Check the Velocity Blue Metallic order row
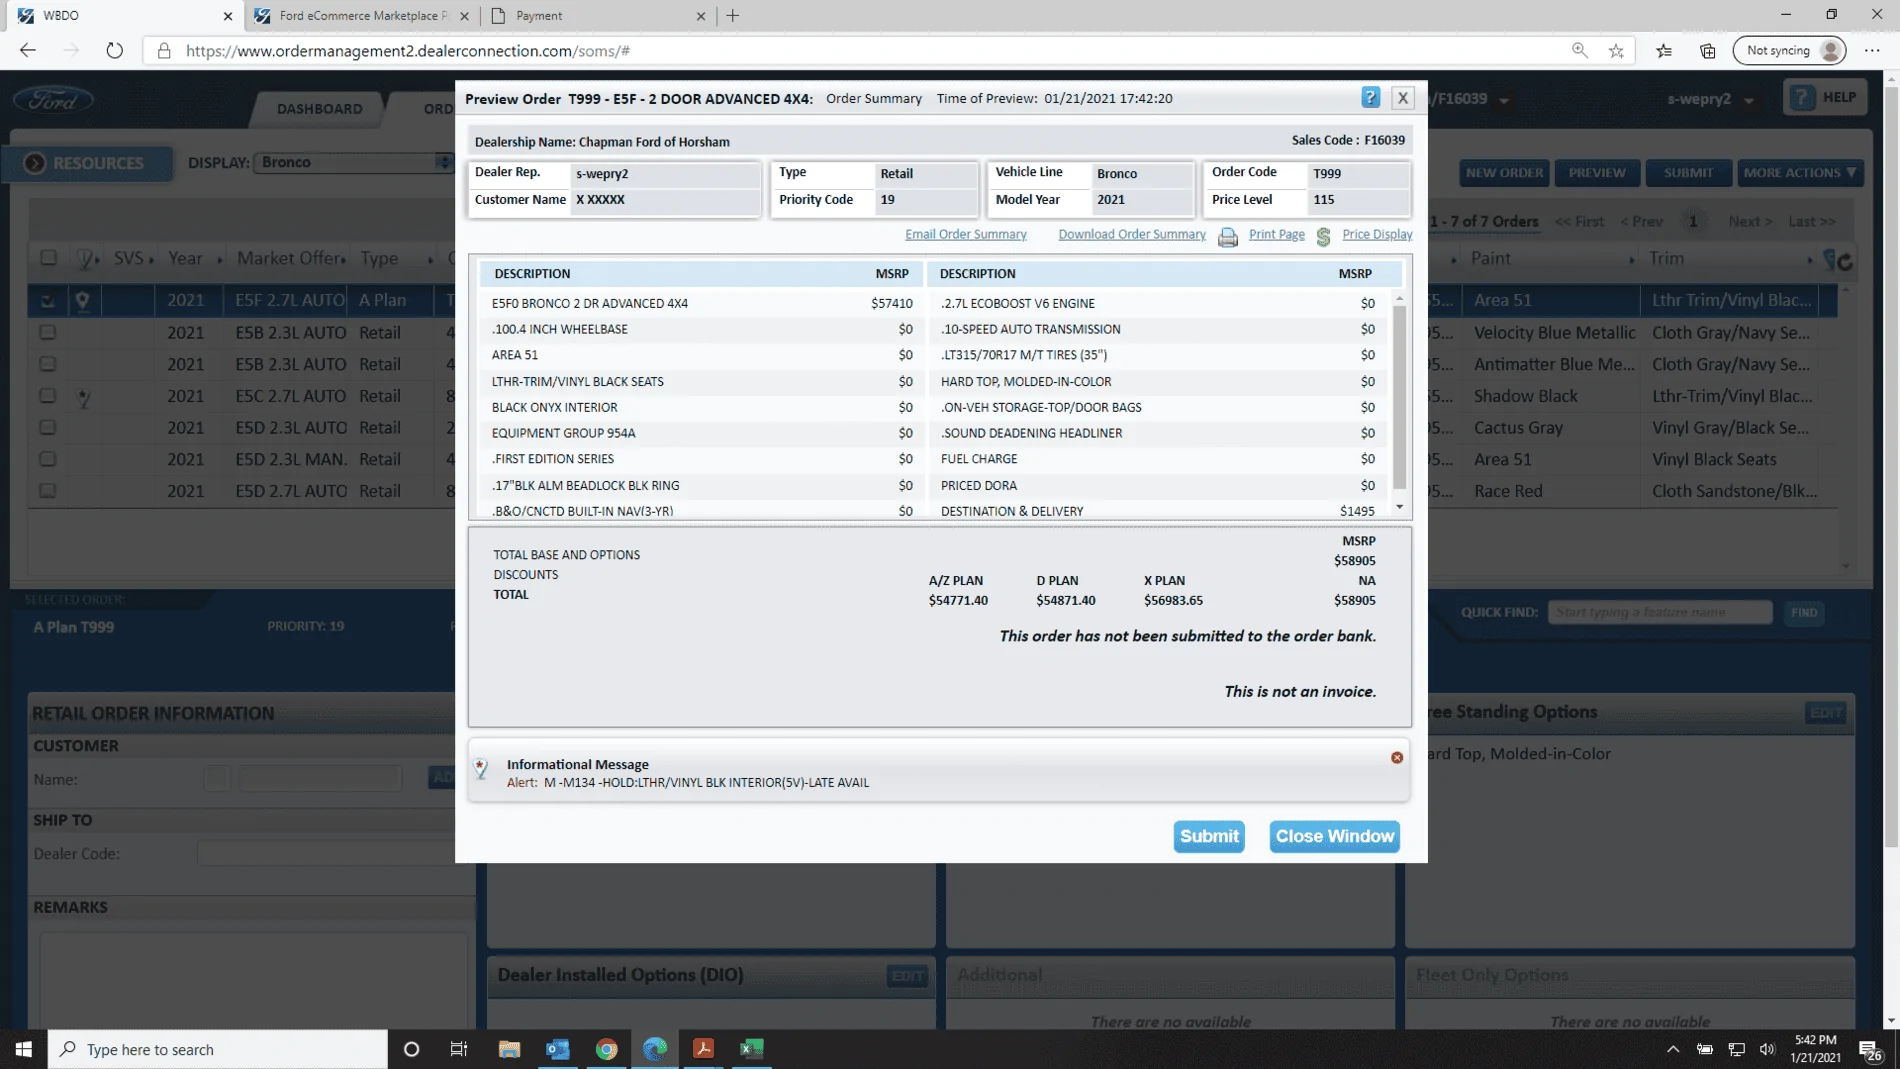 pos(48,332)
